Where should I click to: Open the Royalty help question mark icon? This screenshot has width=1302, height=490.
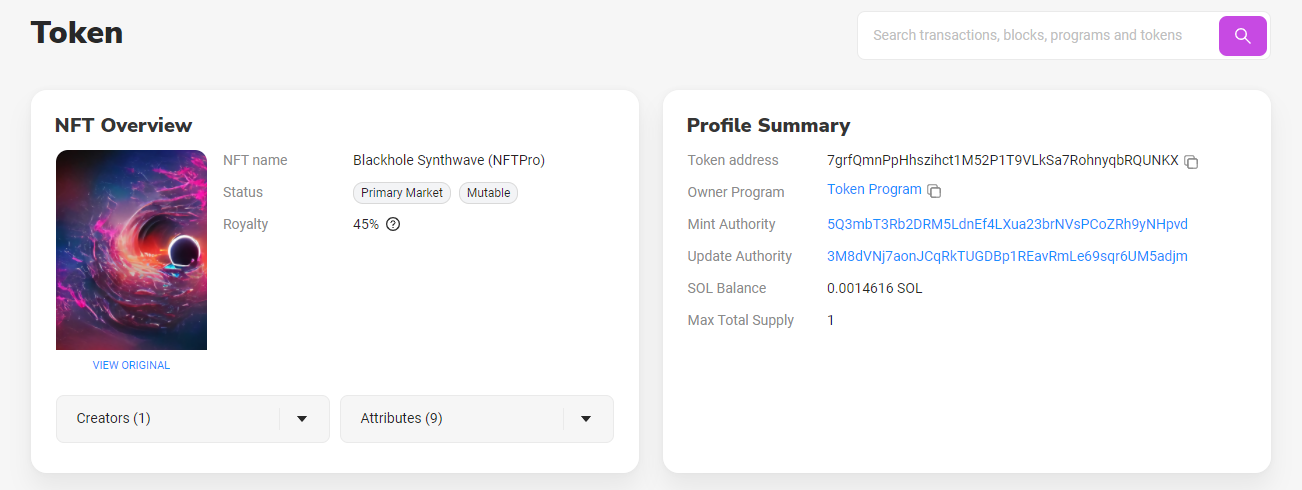tap(393, 224)
